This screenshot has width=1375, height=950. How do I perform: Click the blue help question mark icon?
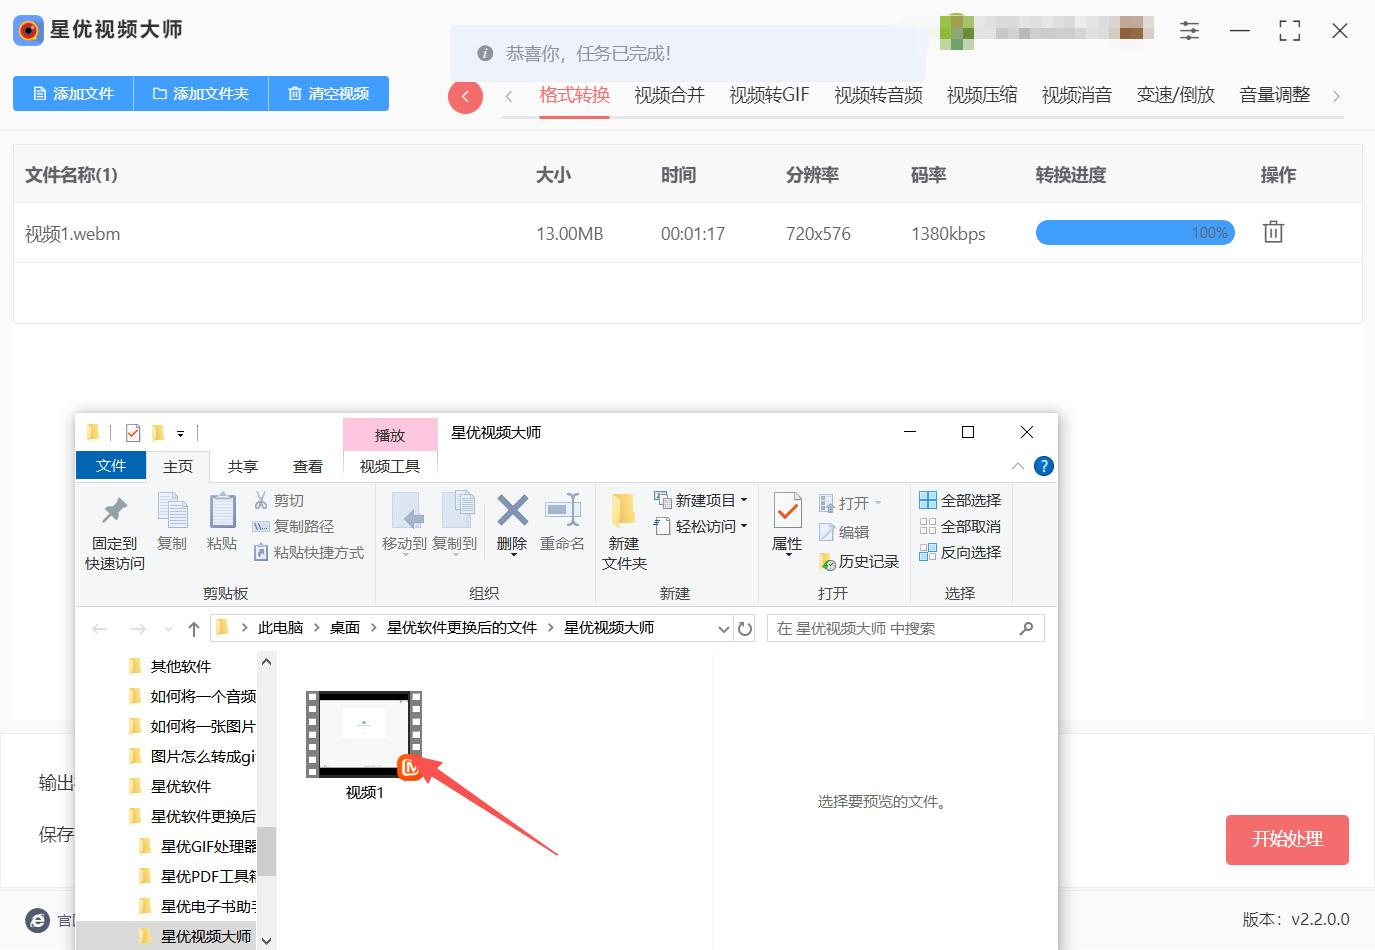tap(1043, 466)
